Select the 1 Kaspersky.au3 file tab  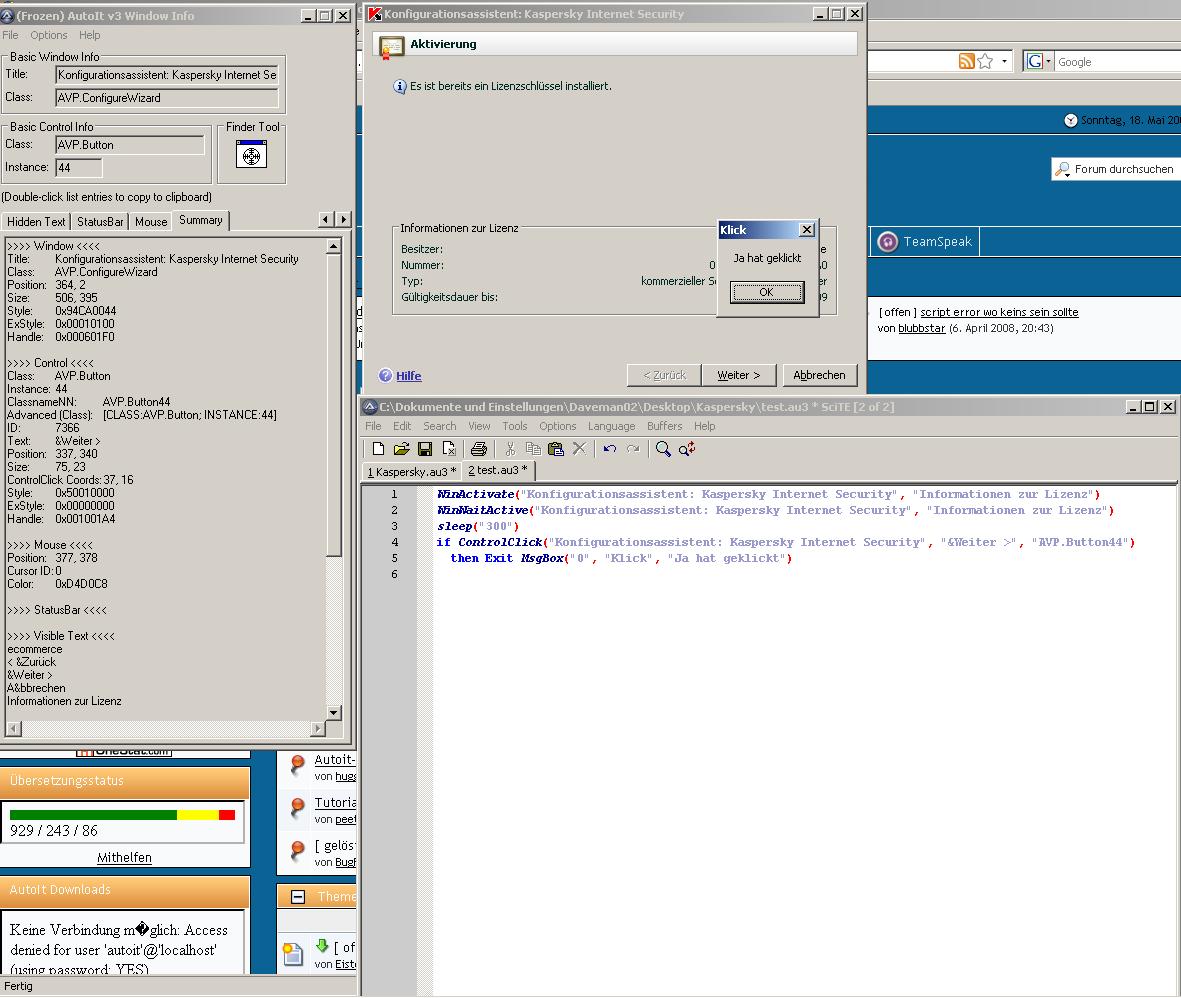[411, 470]
